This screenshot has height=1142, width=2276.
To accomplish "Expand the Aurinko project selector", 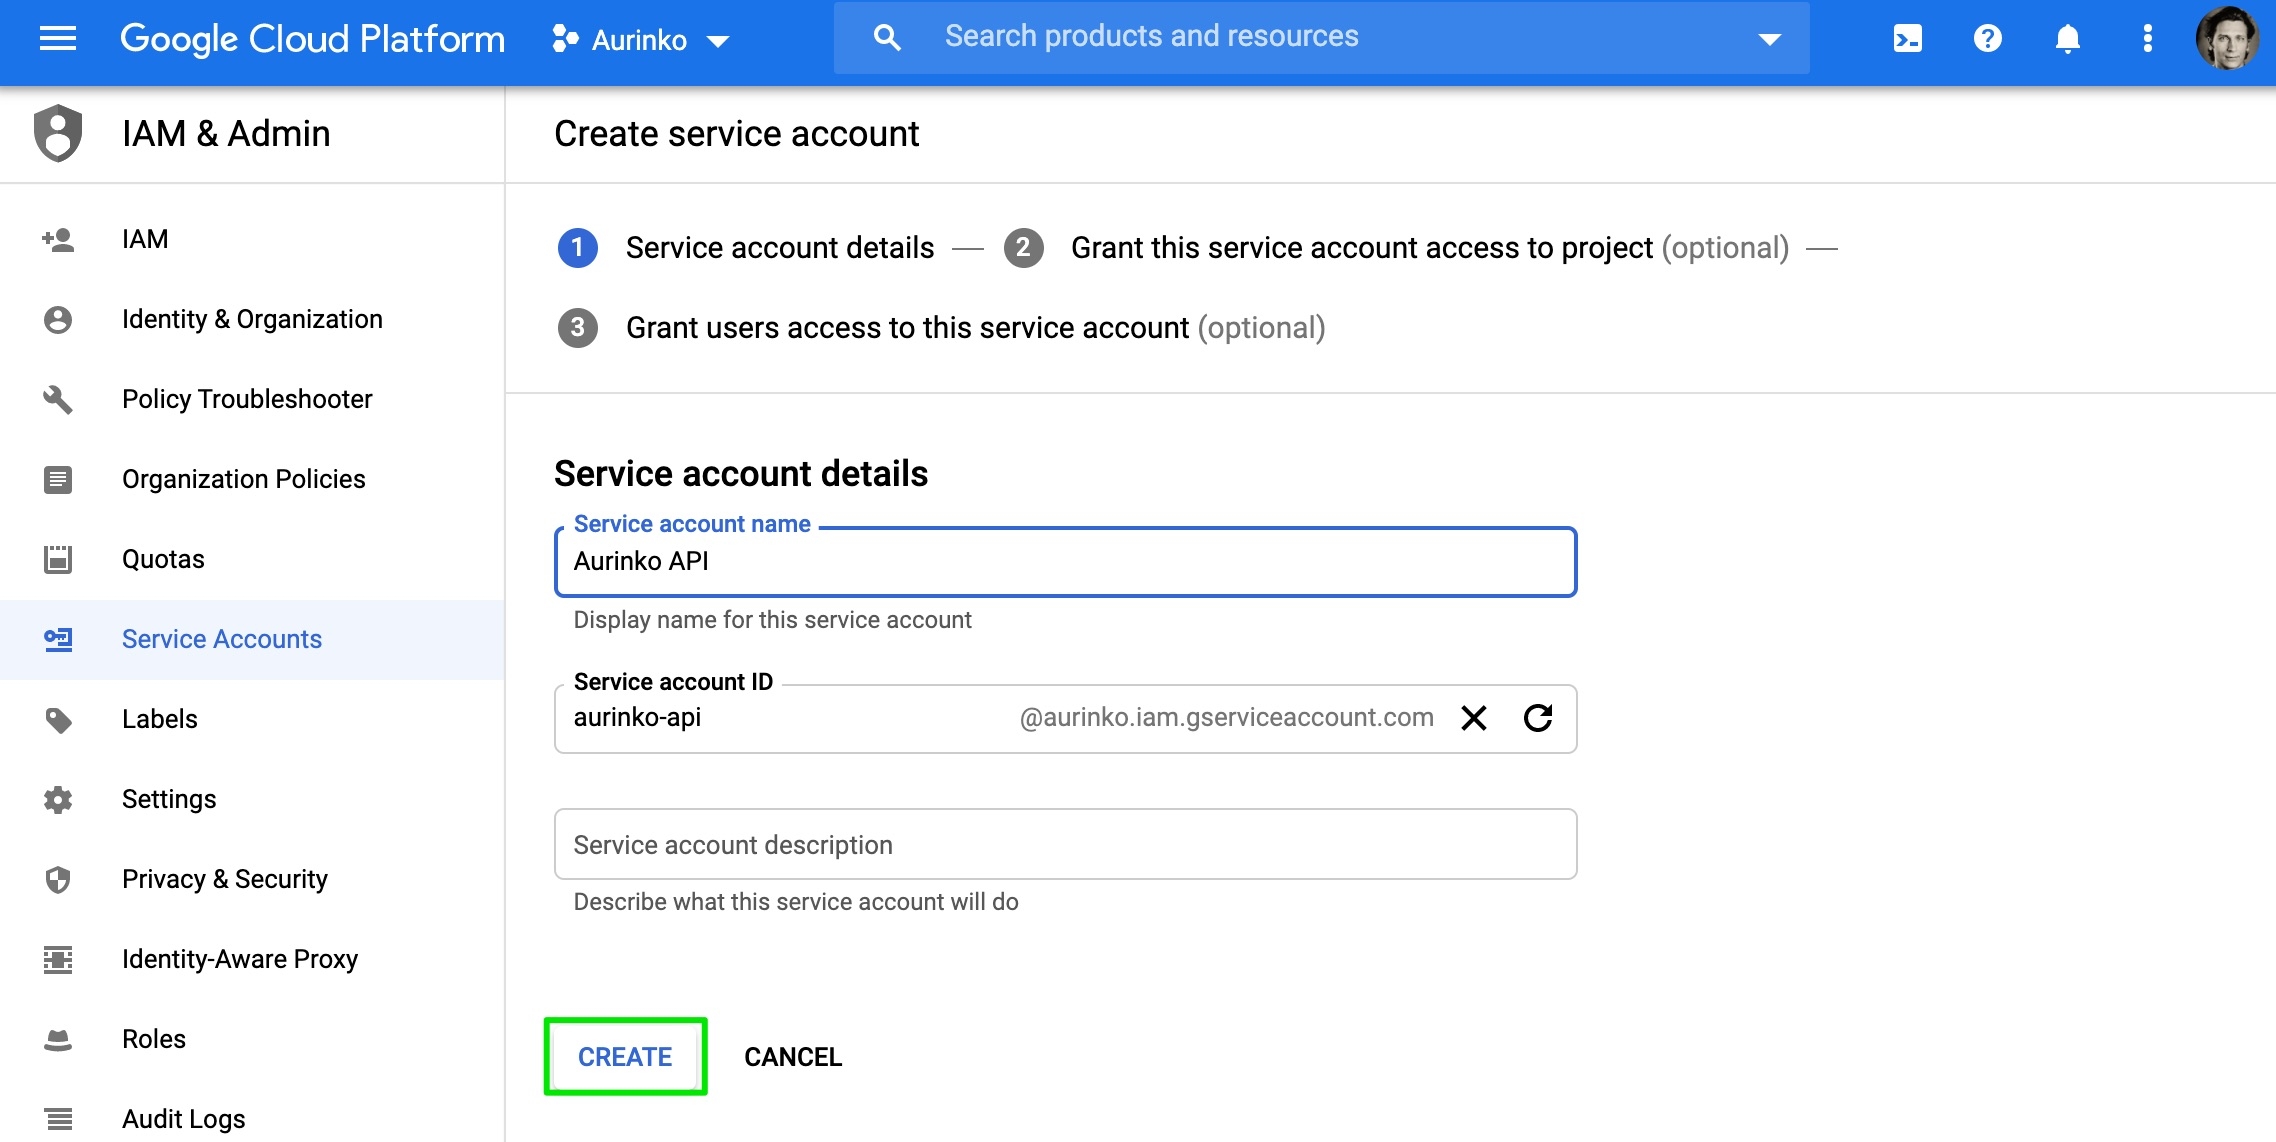I will click(641, 40).
